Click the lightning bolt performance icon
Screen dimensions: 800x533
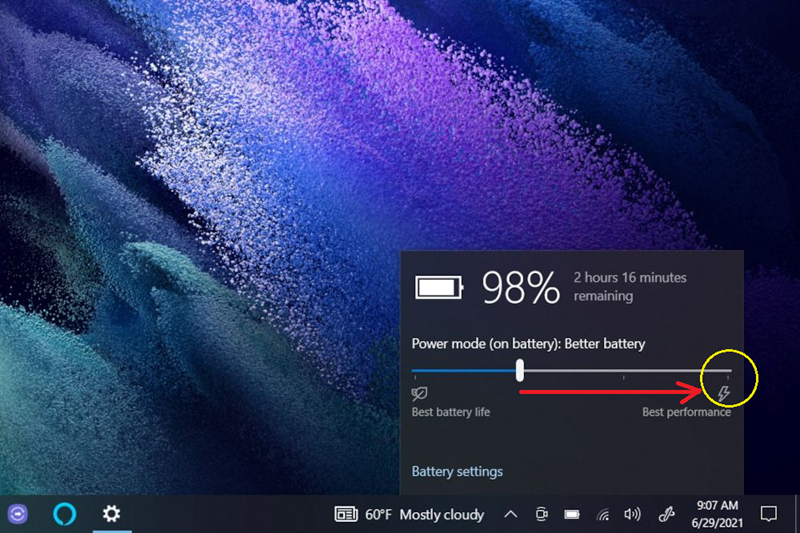[x=723, y=394]
